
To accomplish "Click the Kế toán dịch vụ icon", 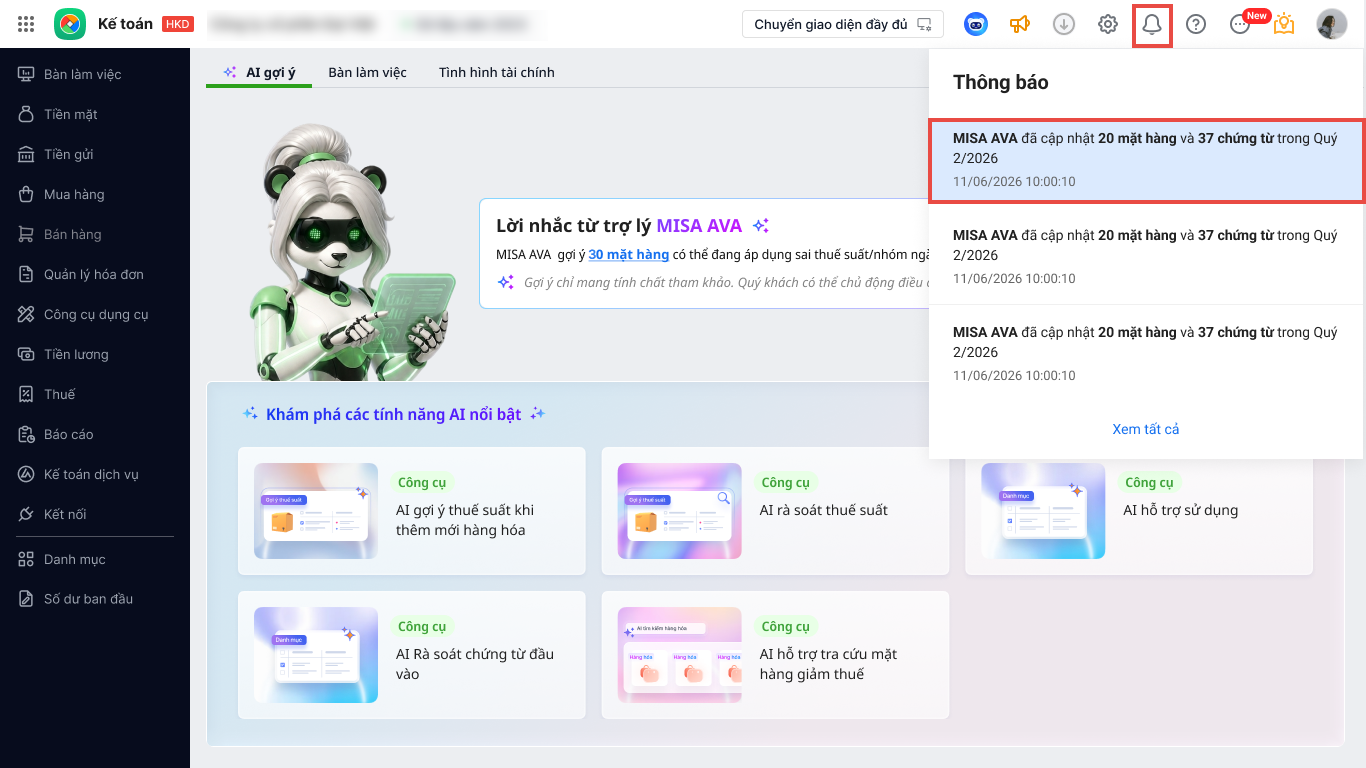I will click(26, 474).
